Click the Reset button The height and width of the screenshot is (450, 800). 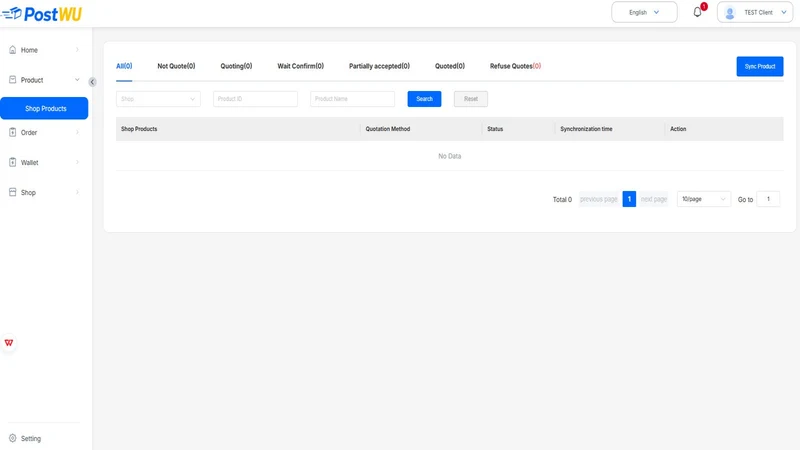471,99
